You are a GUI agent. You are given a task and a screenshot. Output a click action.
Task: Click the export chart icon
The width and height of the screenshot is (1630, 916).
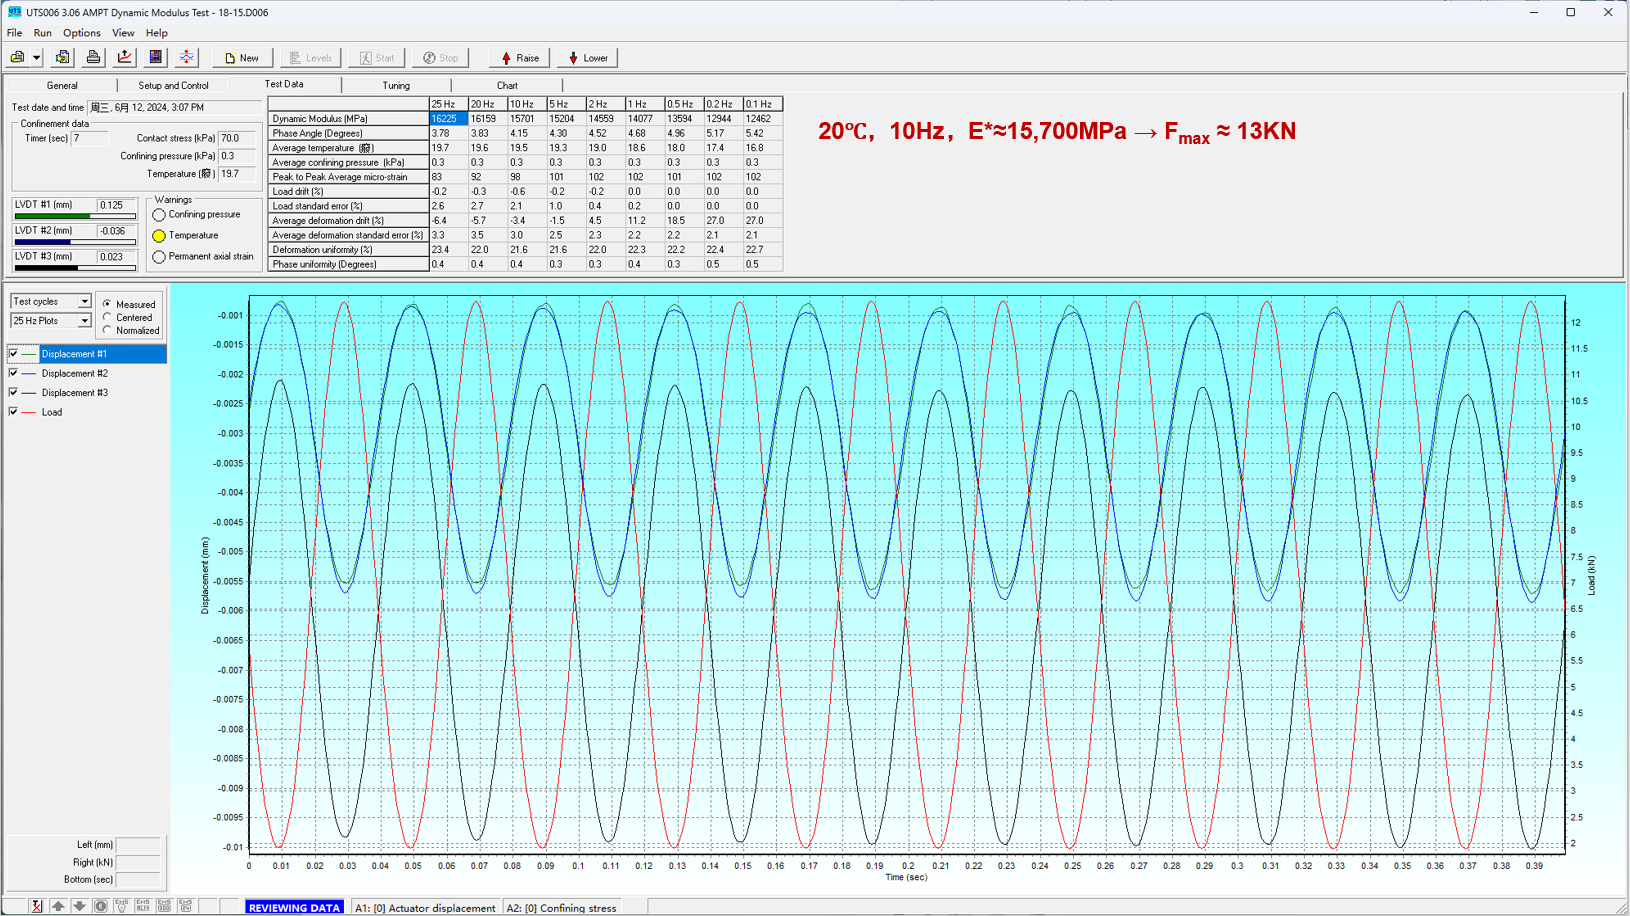click(124, 58)
